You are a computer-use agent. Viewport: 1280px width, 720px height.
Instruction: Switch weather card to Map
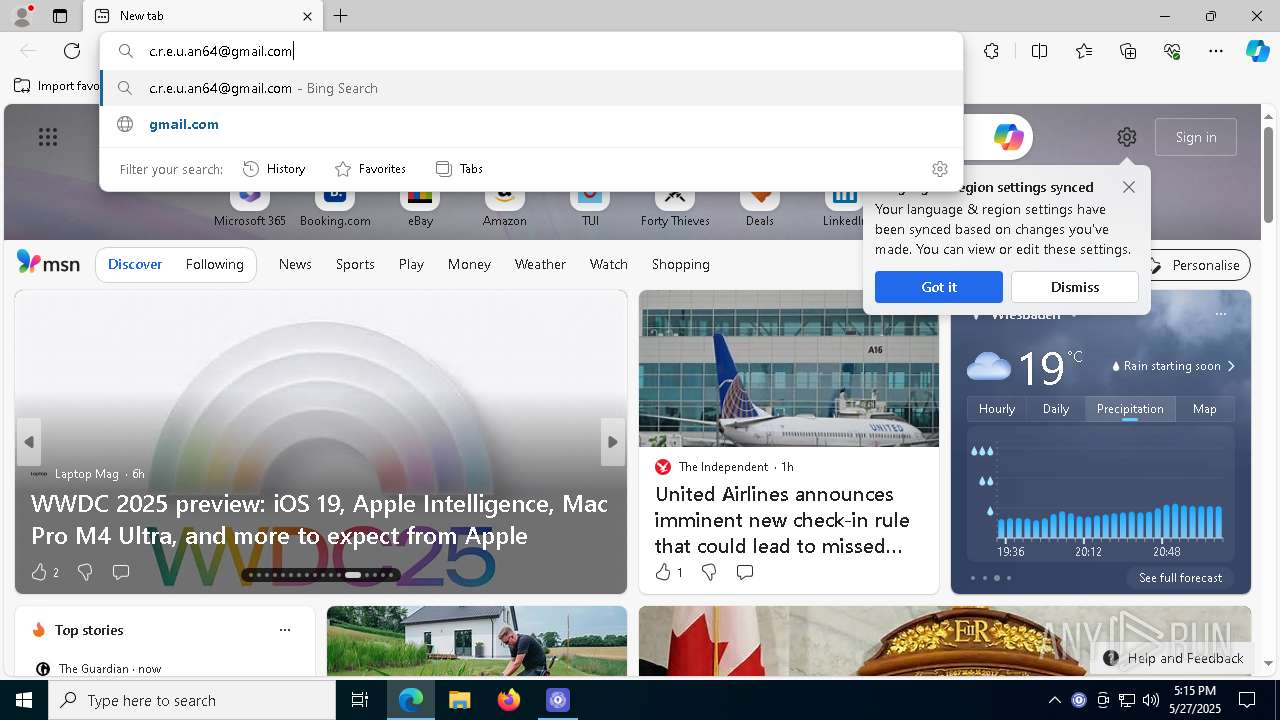1205,409
